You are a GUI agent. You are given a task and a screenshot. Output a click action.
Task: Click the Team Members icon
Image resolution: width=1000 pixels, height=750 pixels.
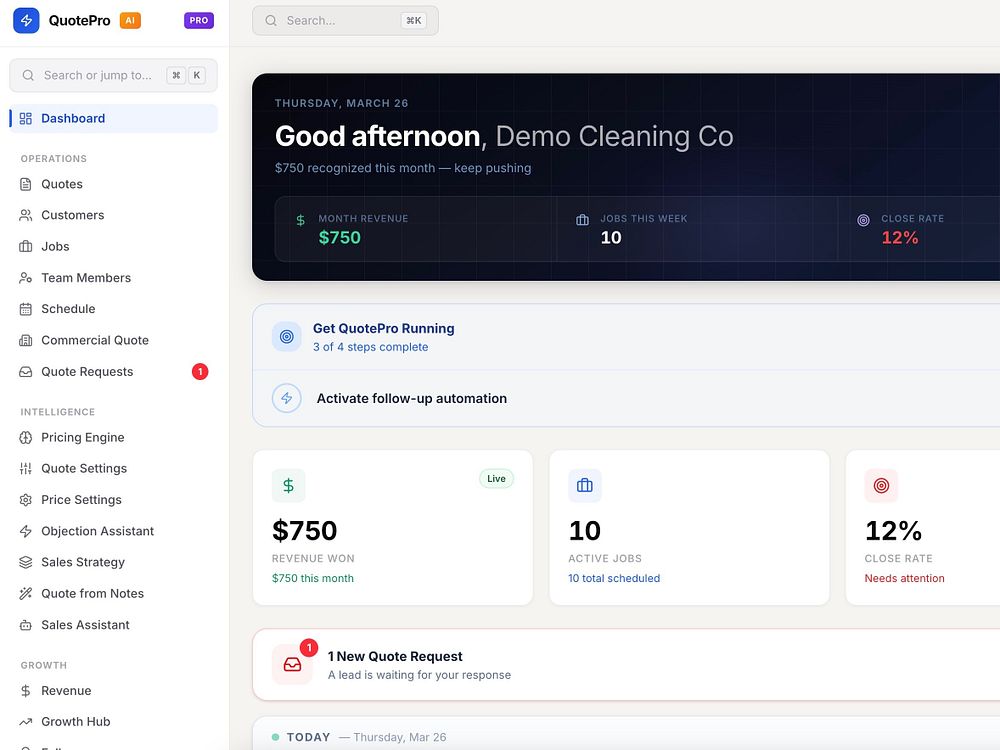point(26,278)
